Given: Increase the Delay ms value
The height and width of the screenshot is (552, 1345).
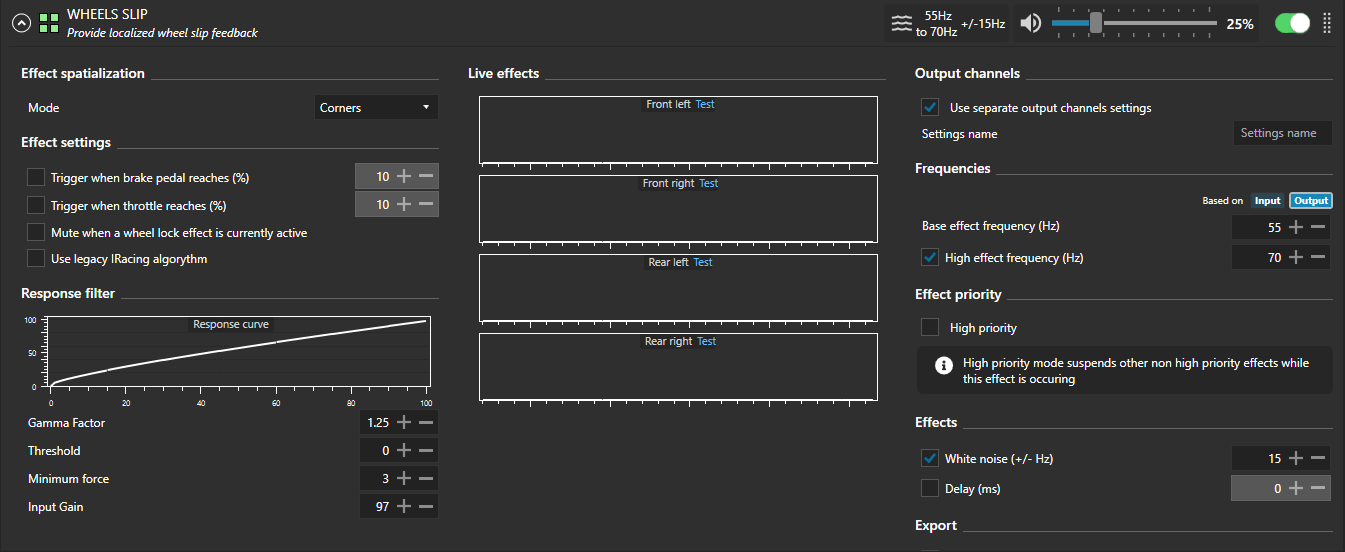Looking at the screenshot, I should pyautogui.click(x=1296, y=488).
